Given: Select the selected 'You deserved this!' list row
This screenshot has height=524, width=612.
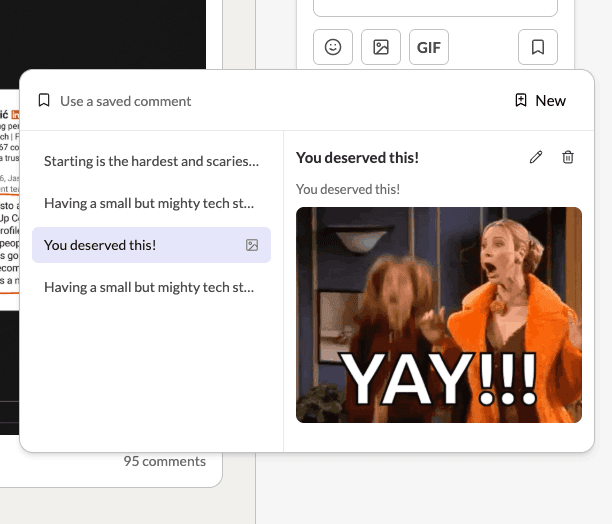Looking at the screenshot, I should click(151, 245).
